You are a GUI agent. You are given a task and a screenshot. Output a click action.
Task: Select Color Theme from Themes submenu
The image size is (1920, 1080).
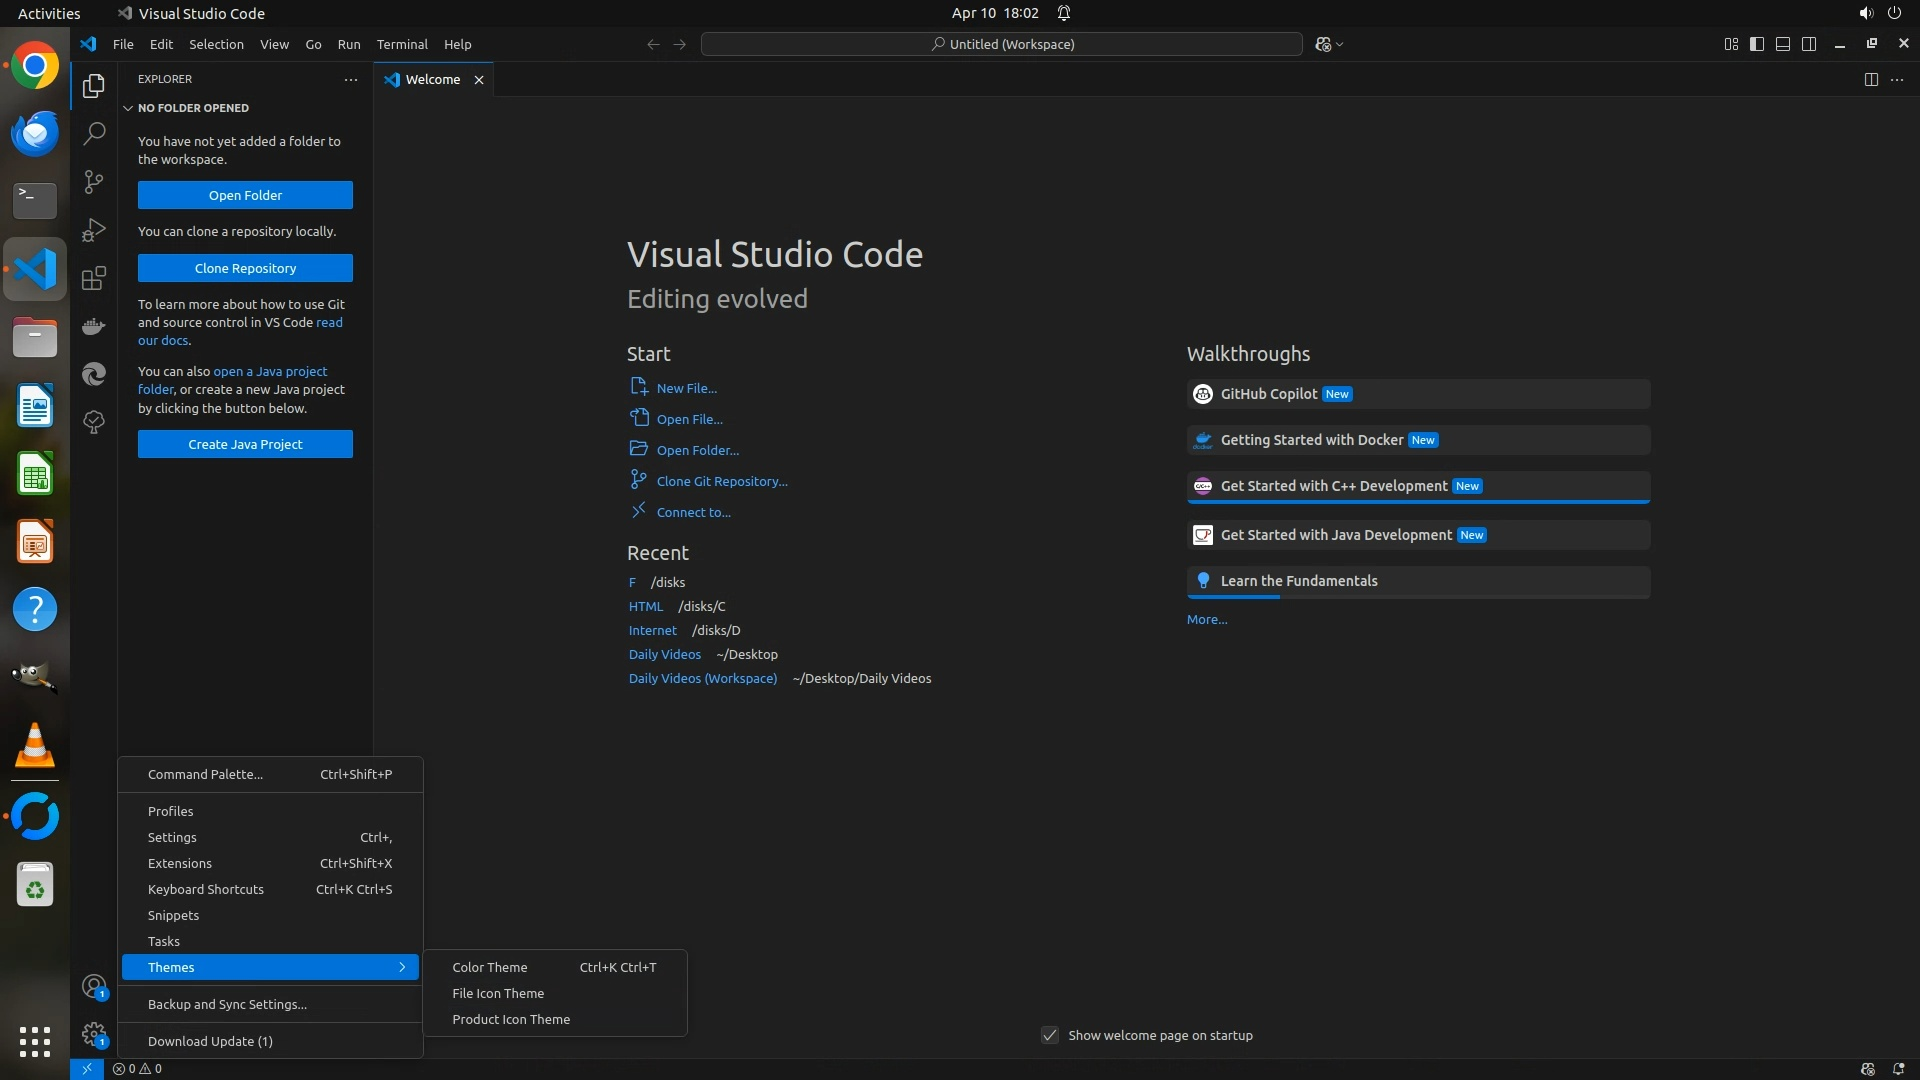click(x=490, y=967)
